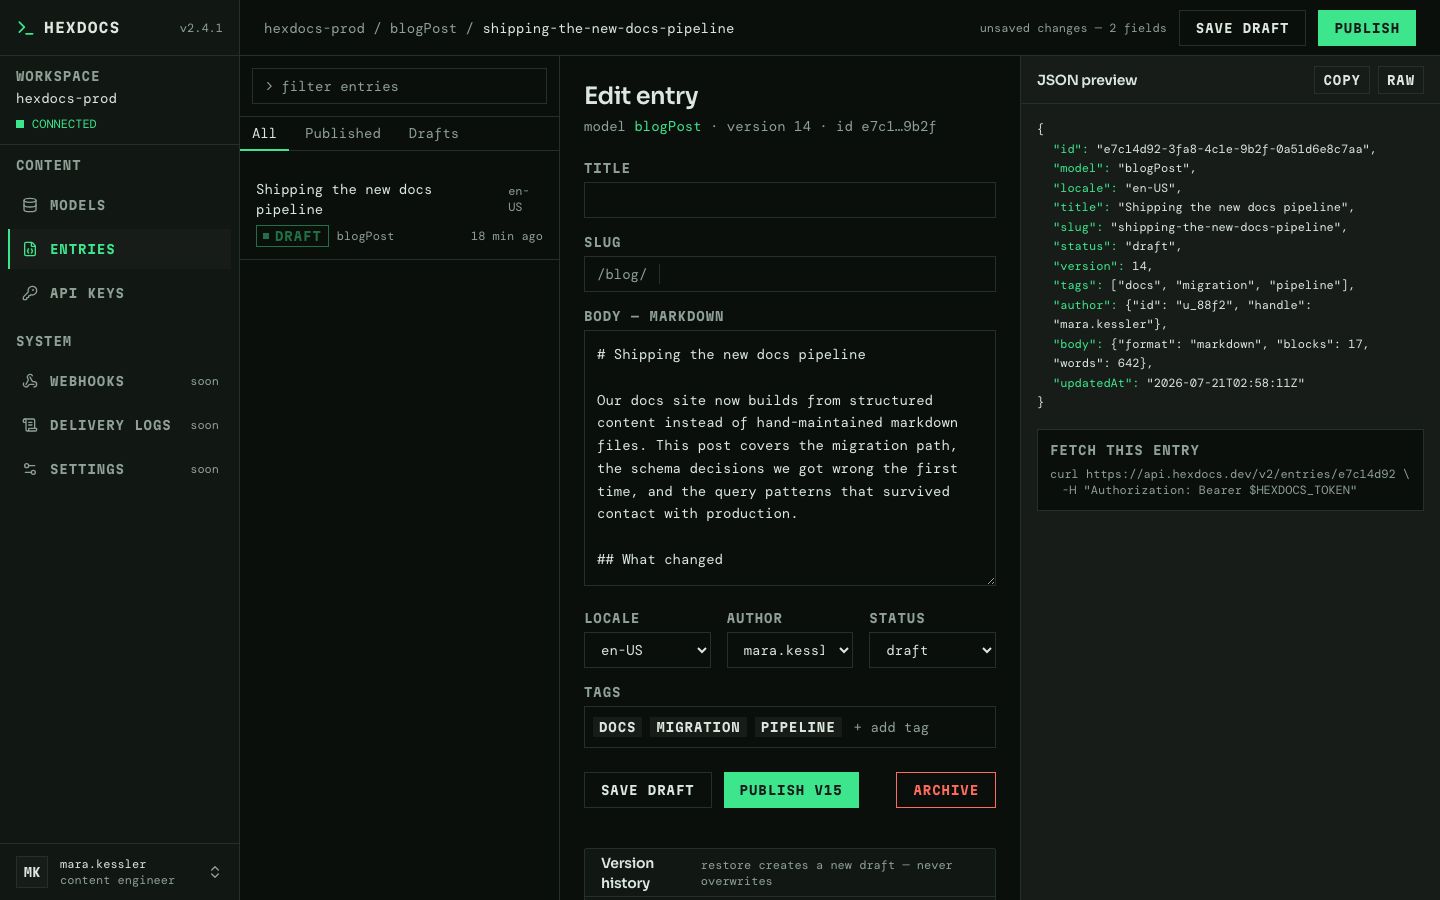Viewport: 1440px width, 900px height.
Task: Click the body textarea resize handle
Action: (989, 579)
